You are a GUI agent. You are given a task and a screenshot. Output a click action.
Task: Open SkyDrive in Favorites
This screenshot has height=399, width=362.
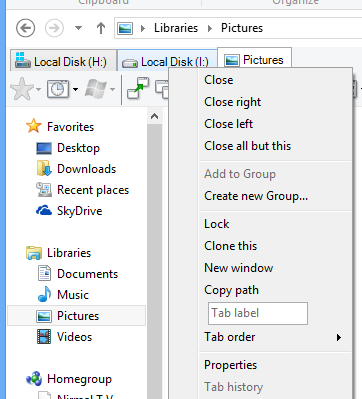(x=79, y=211)
